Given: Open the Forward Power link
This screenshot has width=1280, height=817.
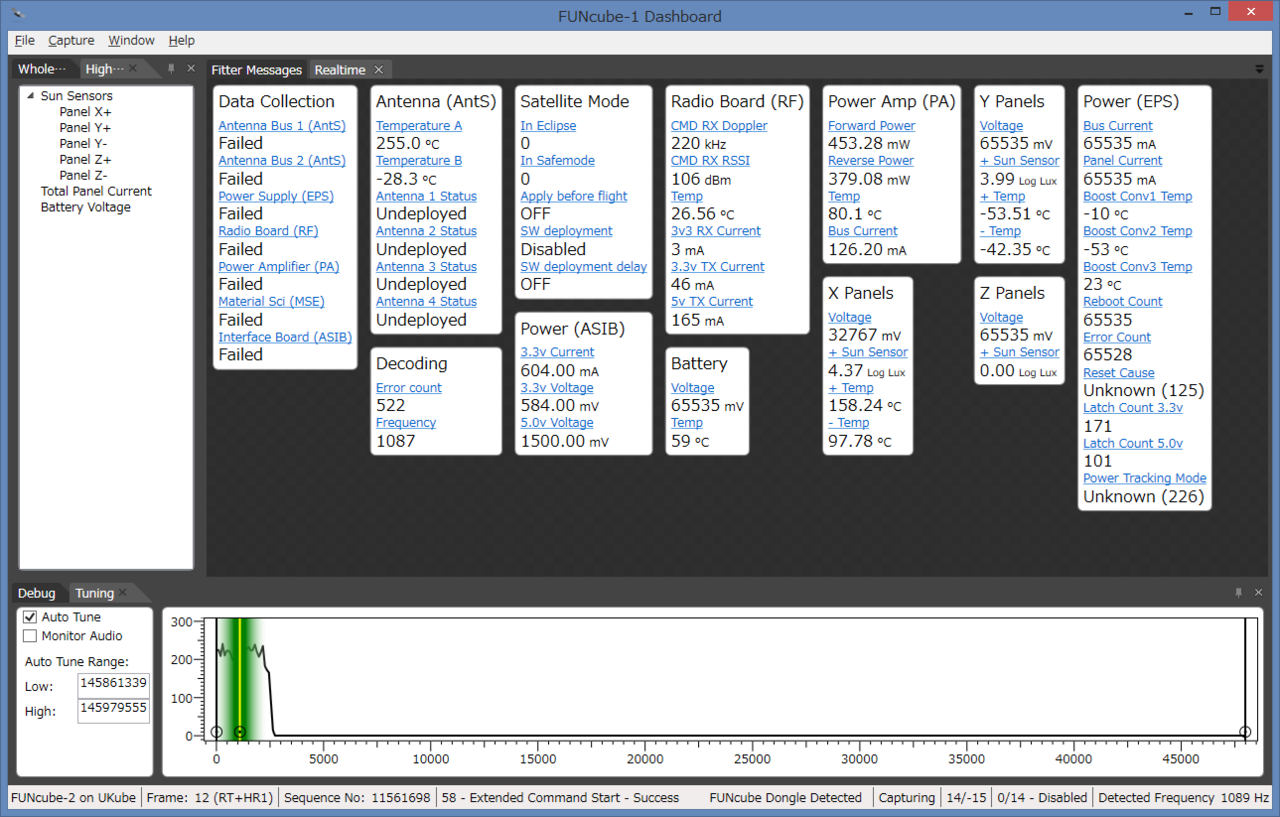Looking at the screenshot, I should (x=872, y=126).
